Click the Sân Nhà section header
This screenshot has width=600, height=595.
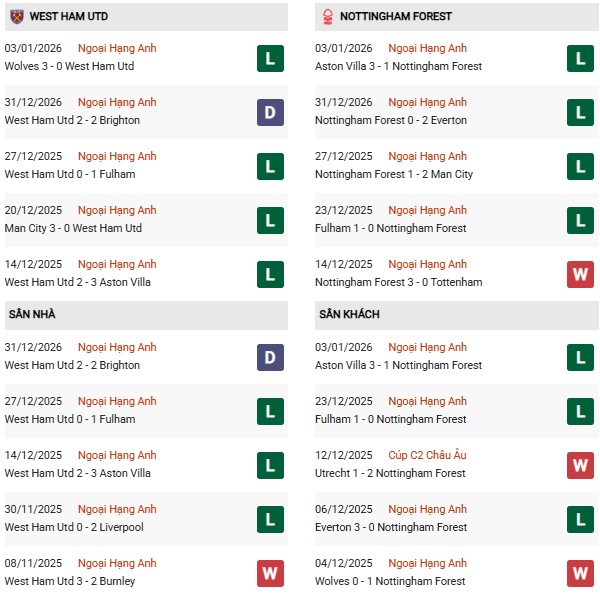[32, 315]
